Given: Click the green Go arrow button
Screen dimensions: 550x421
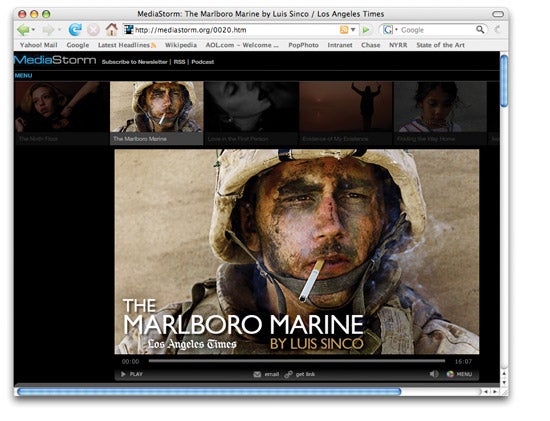Looking at the screenshot, I should pos(366,30).
